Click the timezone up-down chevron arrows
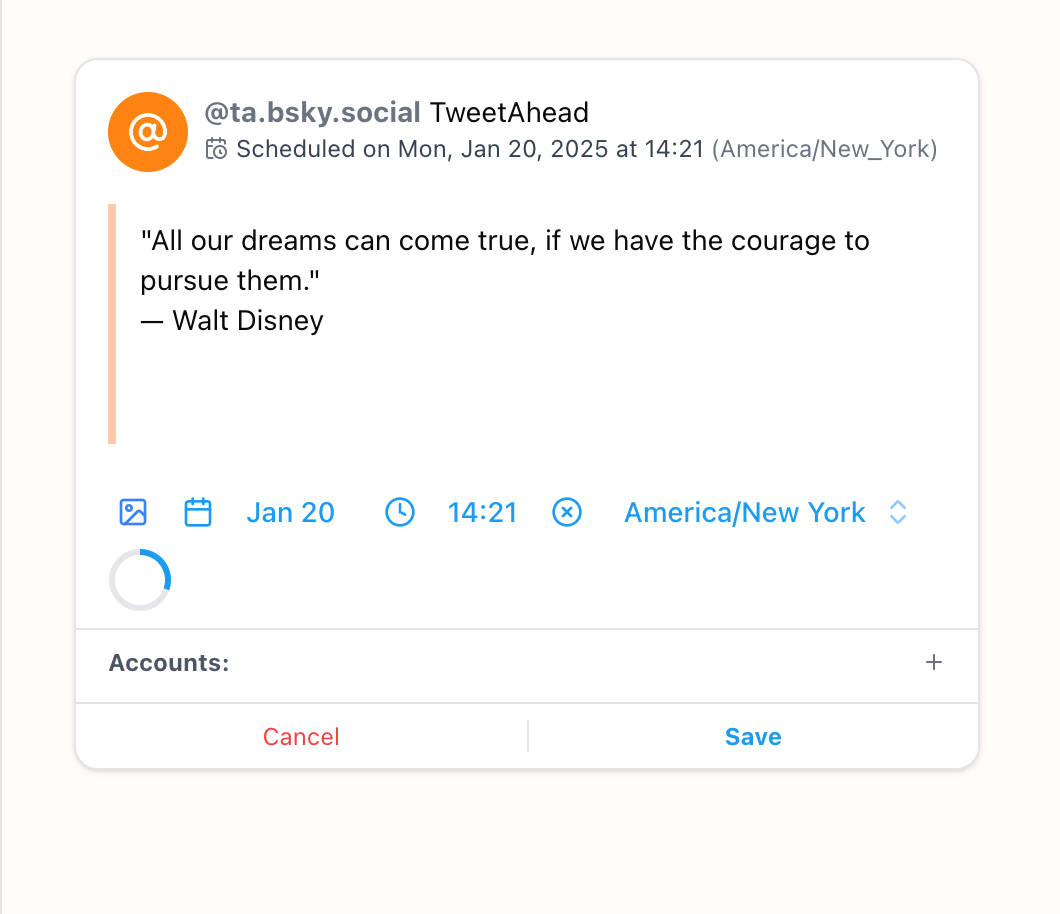 click(x=898, y=513)
